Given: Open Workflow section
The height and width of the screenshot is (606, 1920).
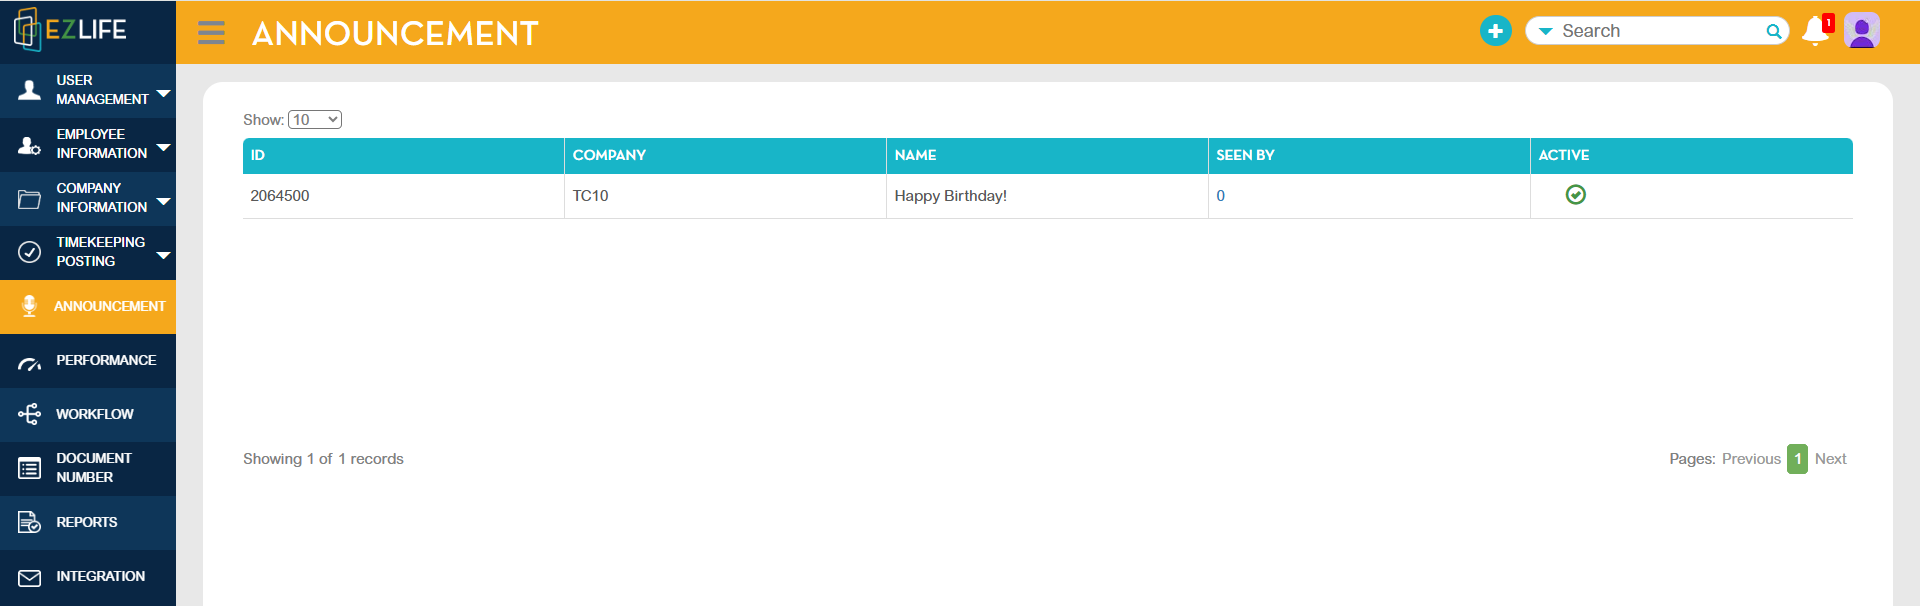Looking at the screenshot, I should click(88, 414).
